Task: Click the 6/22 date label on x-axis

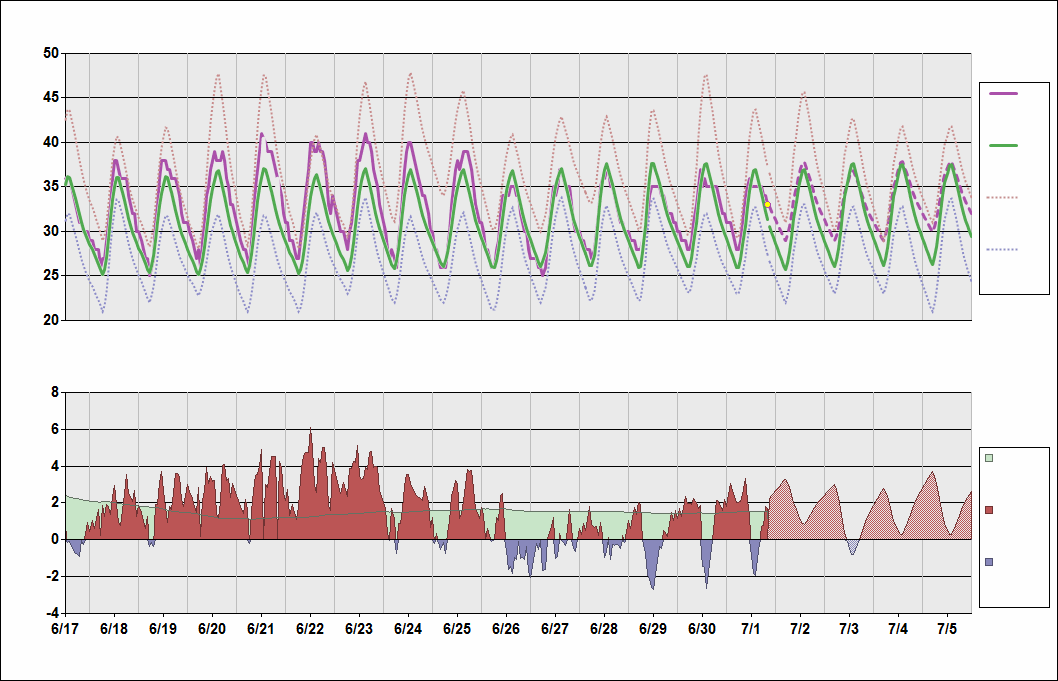Action: tap(310, 629)
